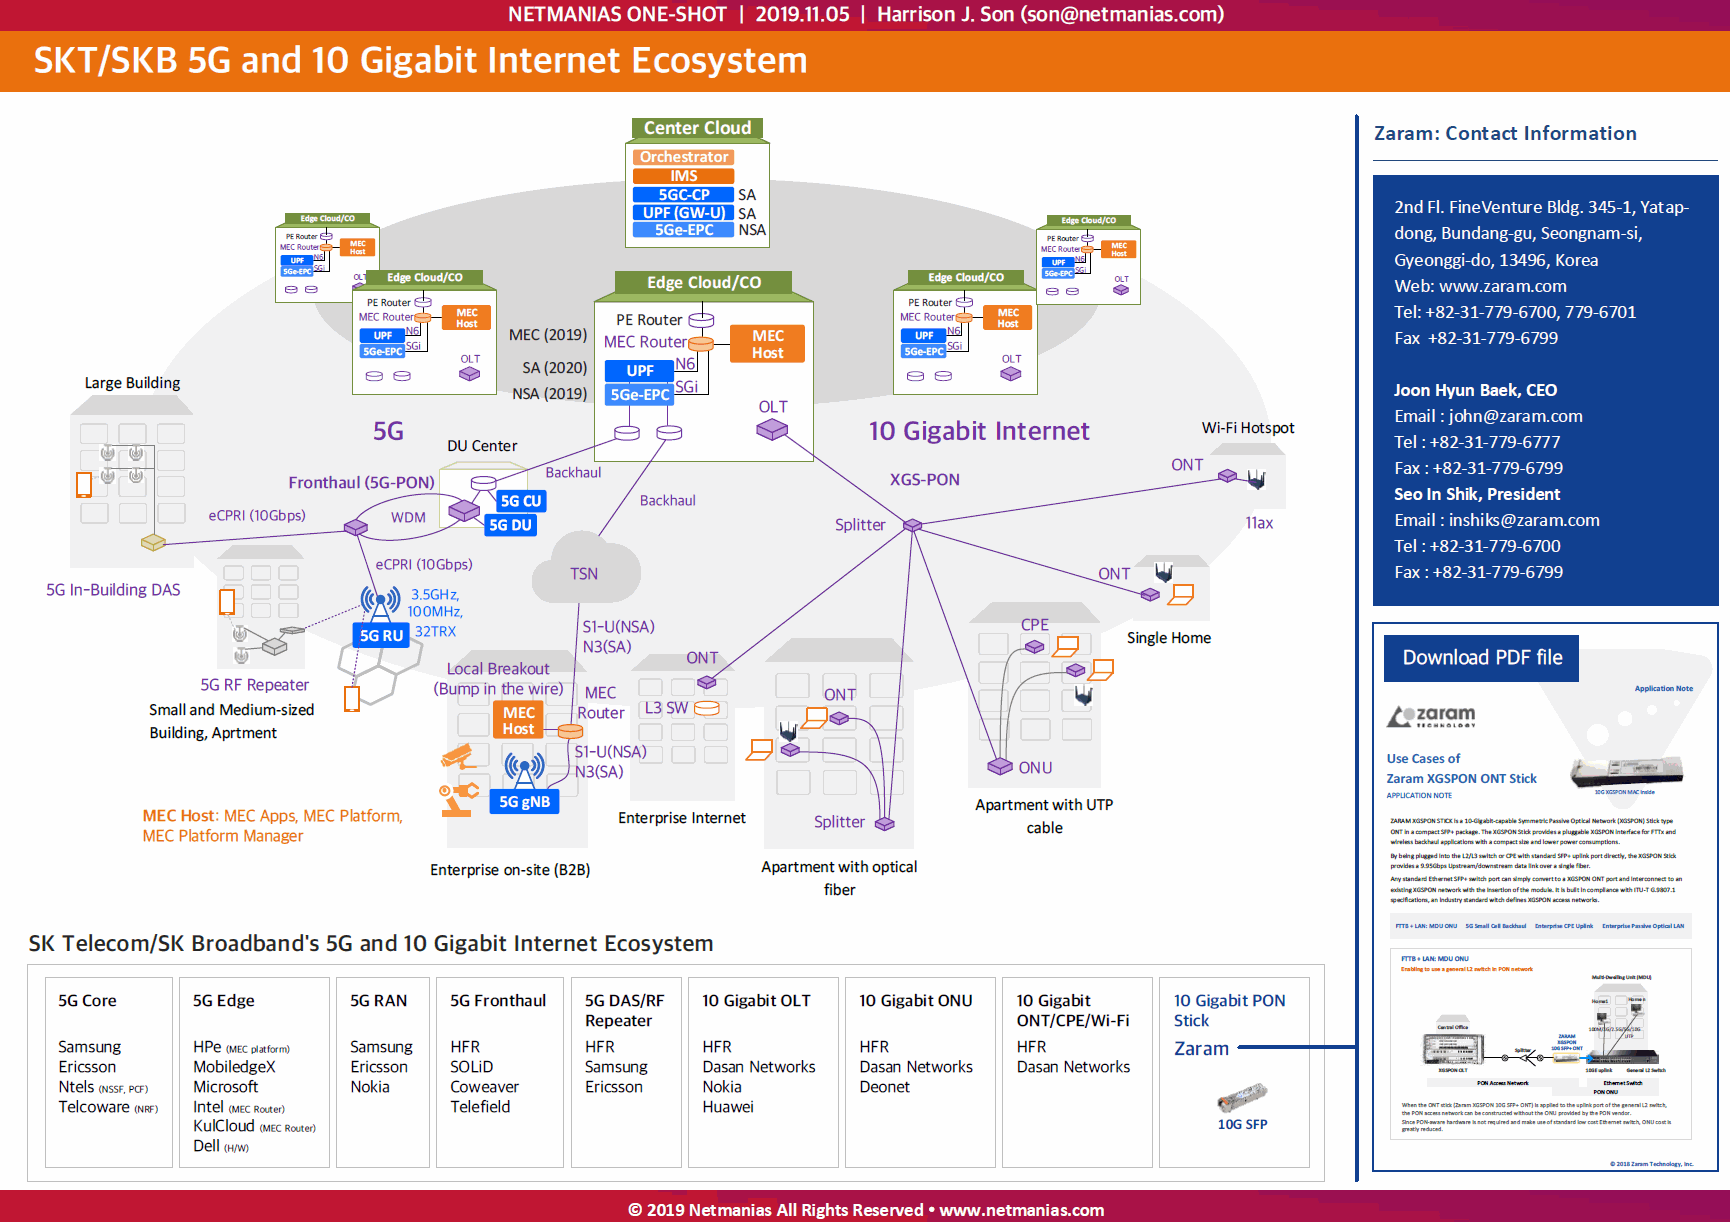Click the PE Router icon in central Edge Cloud
The height and width of the screenshot is (1222, 1730).
(701, 320)
